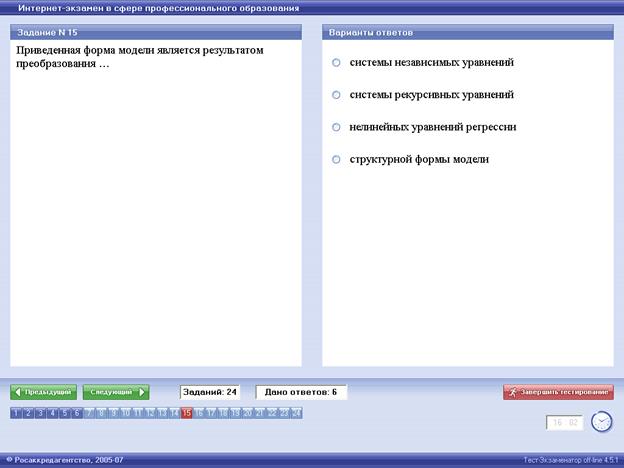Open question 9 in navigator
Screen dimensions: 624x468
pyautogui.click(x=113, y=413)
